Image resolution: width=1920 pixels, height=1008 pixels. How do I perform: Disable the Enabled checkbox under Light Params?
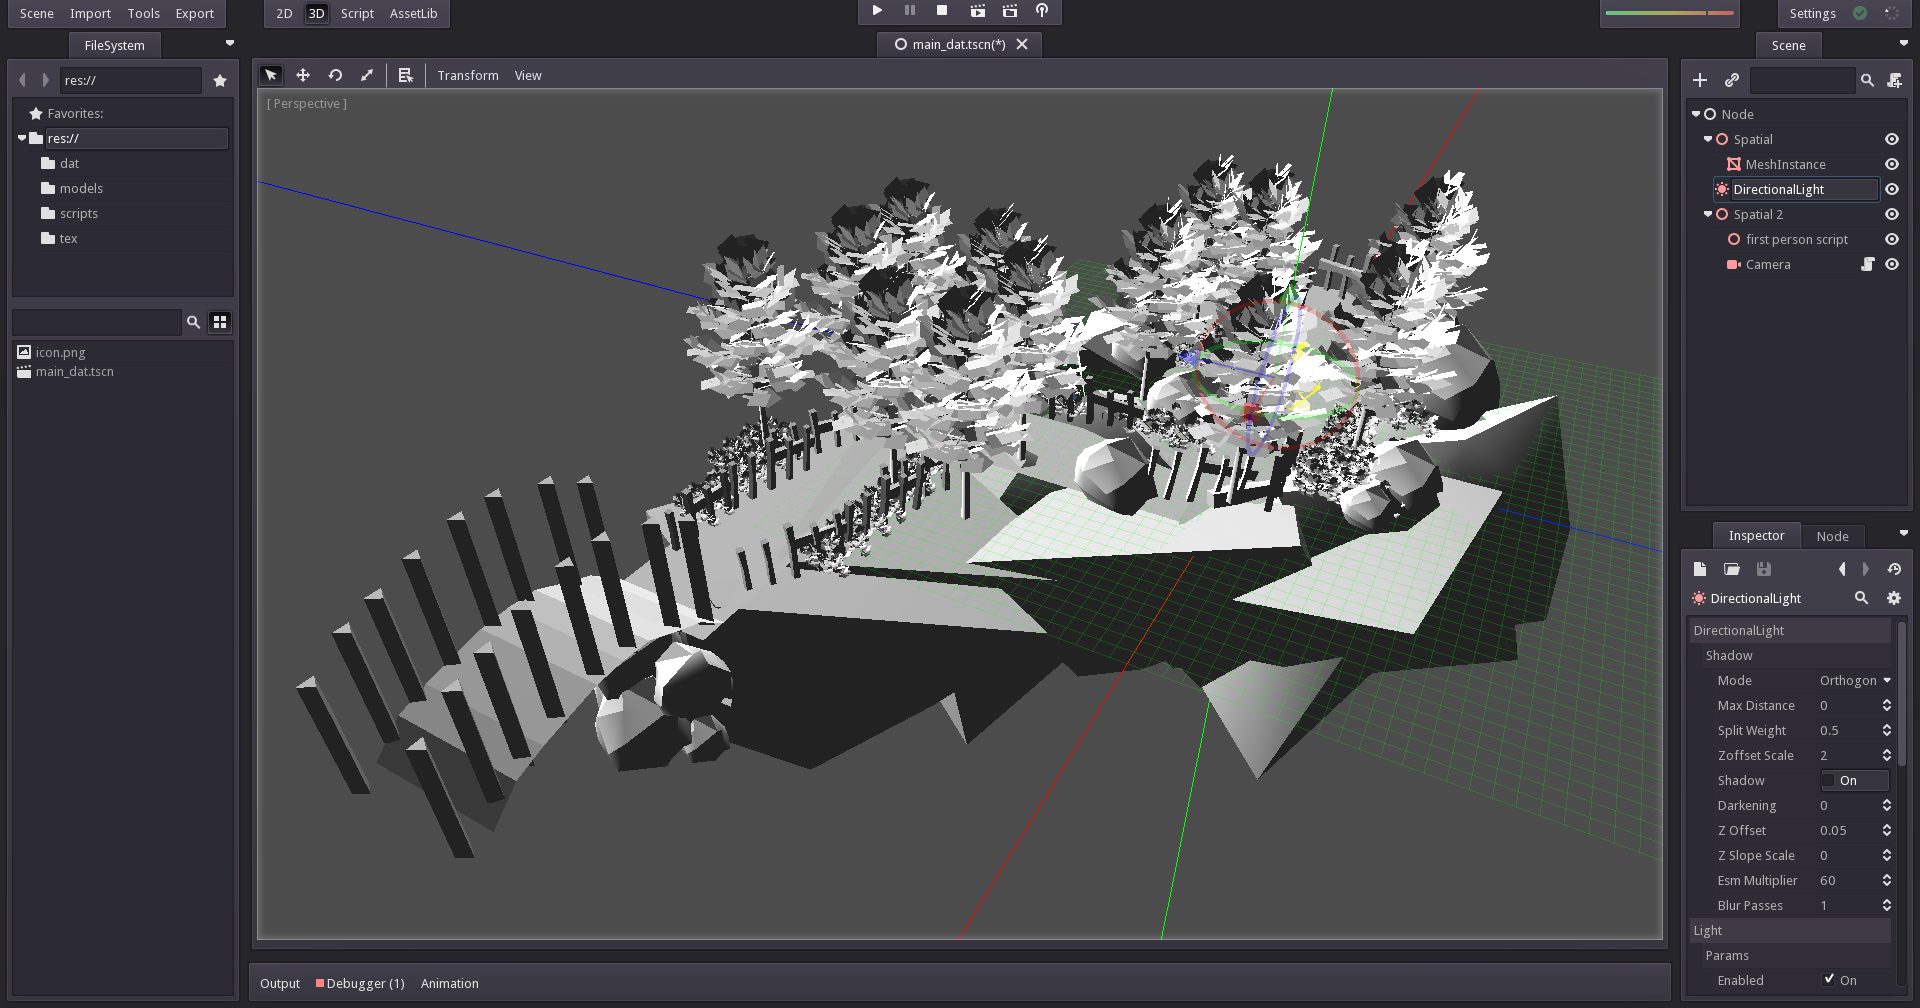[x=1830, y=980]
